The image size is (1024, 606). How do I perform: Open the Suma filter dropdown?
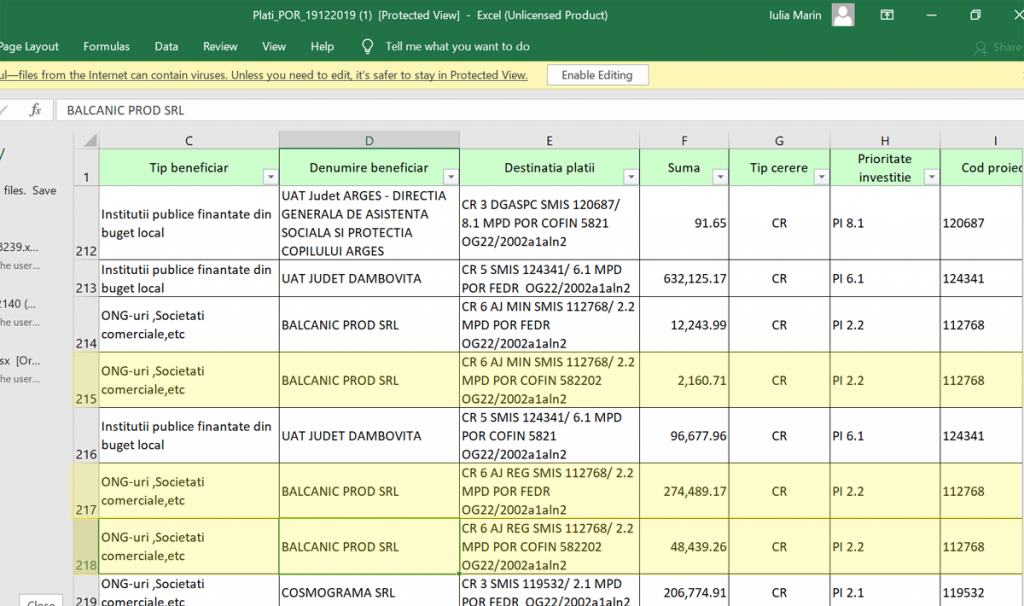click(x=720, y=176)
